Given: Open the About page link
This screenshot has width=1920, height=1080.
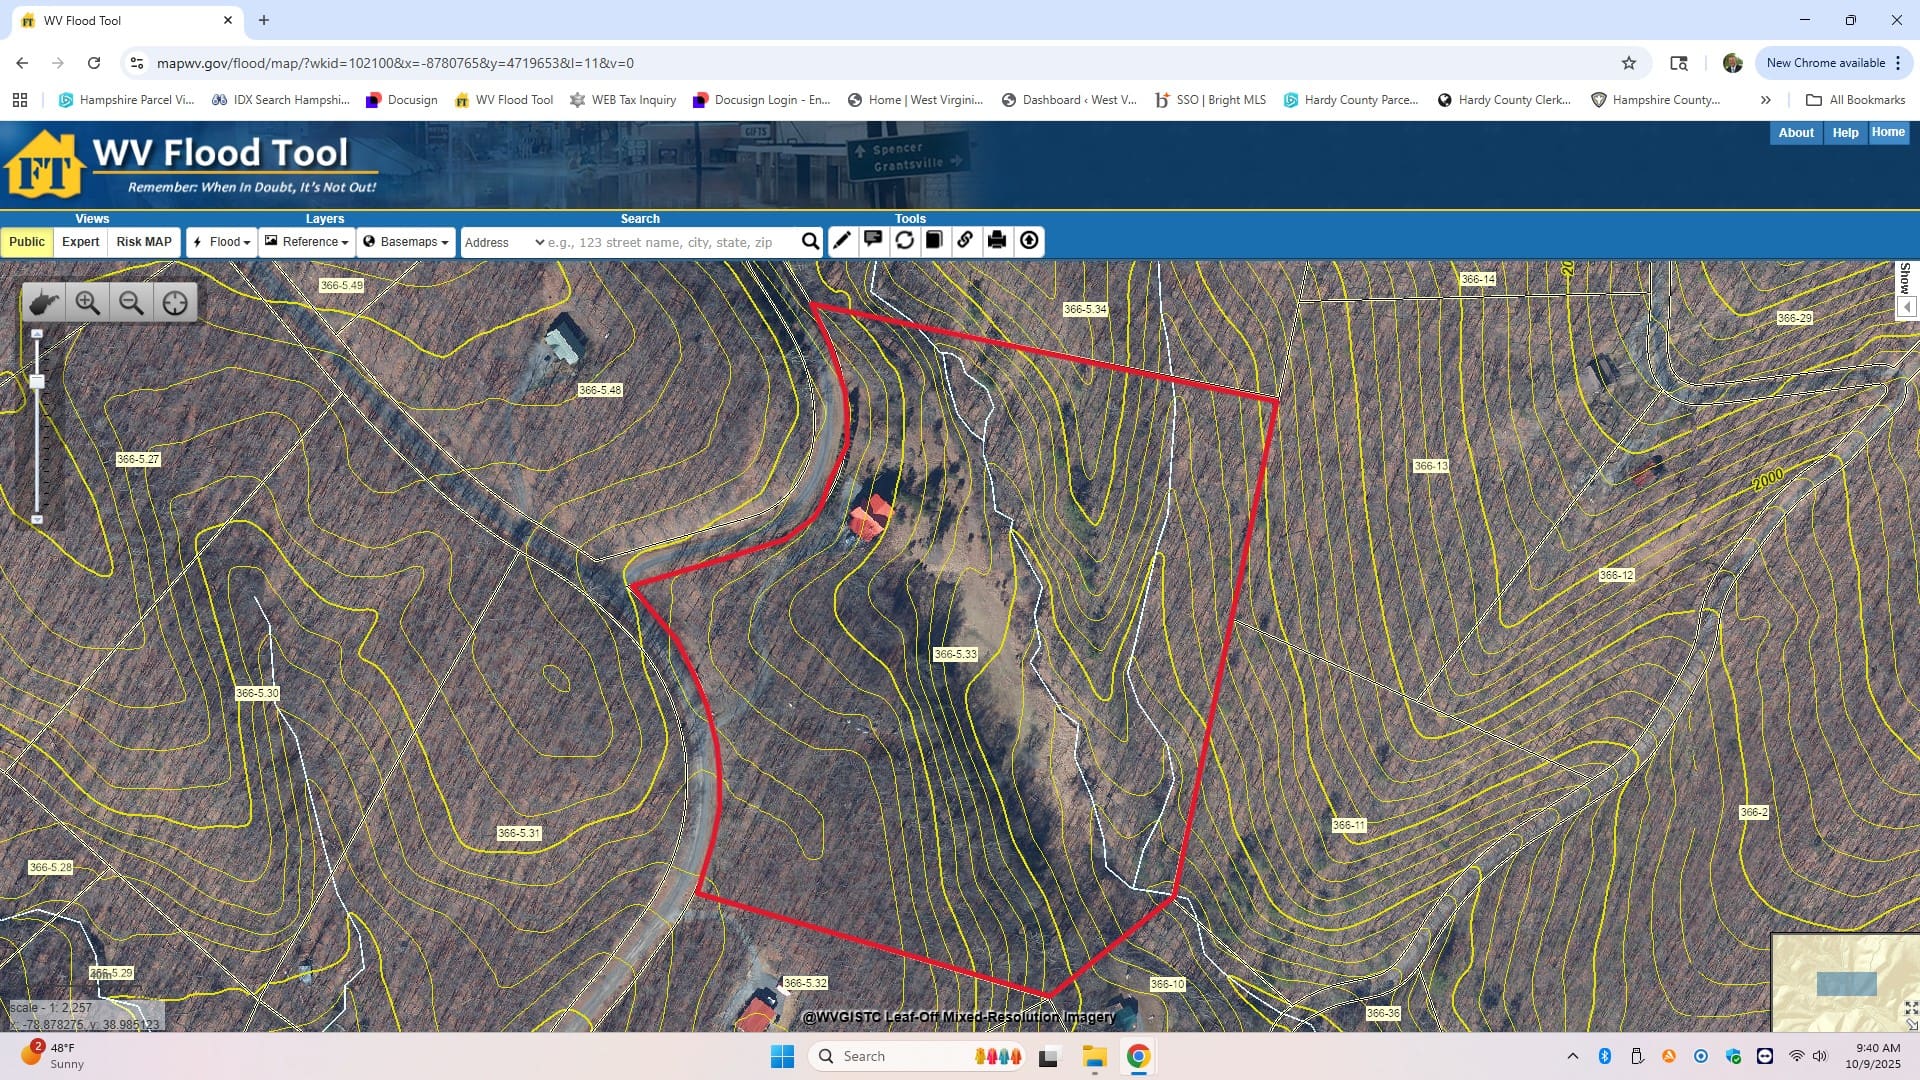Looking at the screenshot, I should [1795, 133].
